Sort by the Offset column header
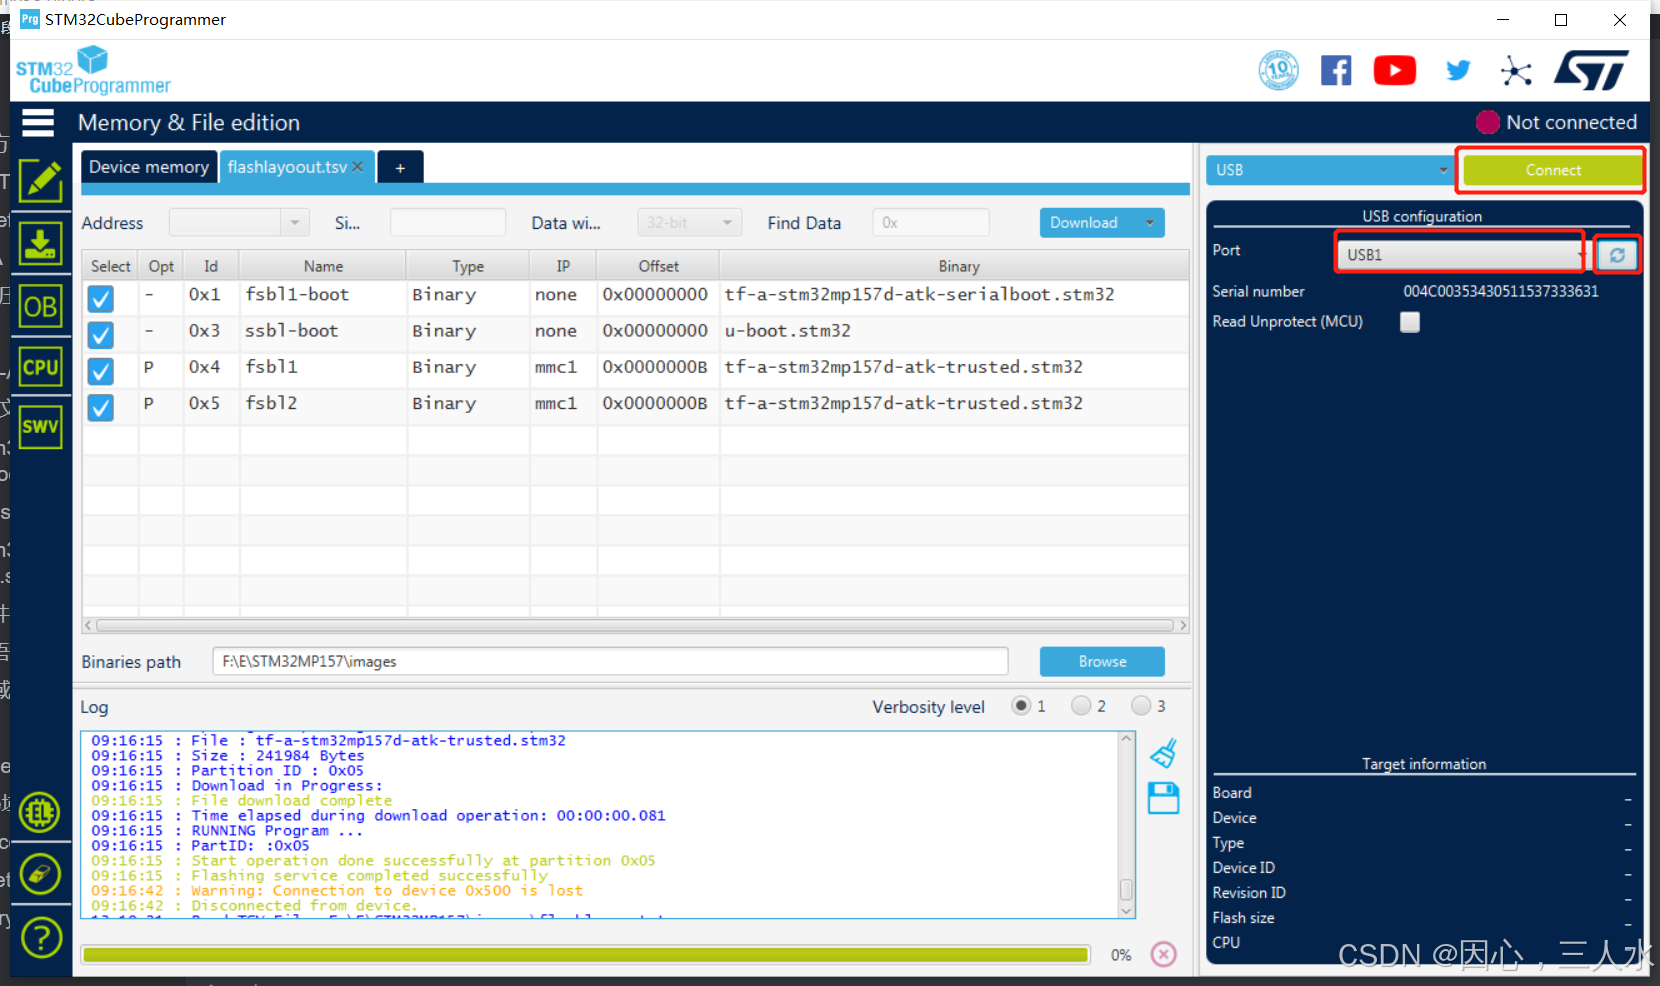 click(x=658, y=266)
